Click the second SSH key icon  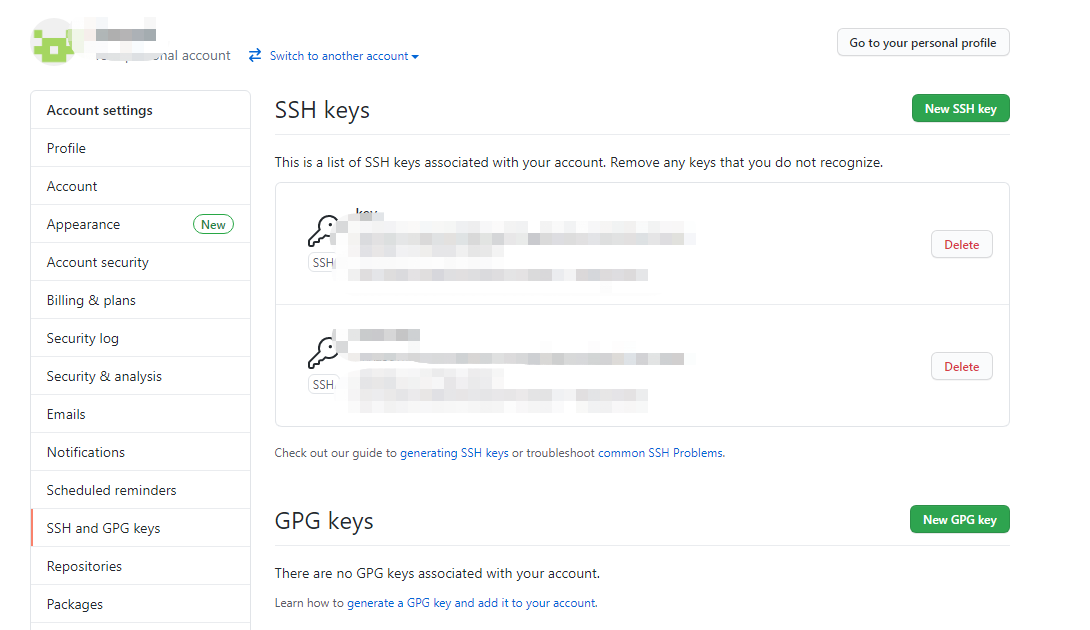322,352
